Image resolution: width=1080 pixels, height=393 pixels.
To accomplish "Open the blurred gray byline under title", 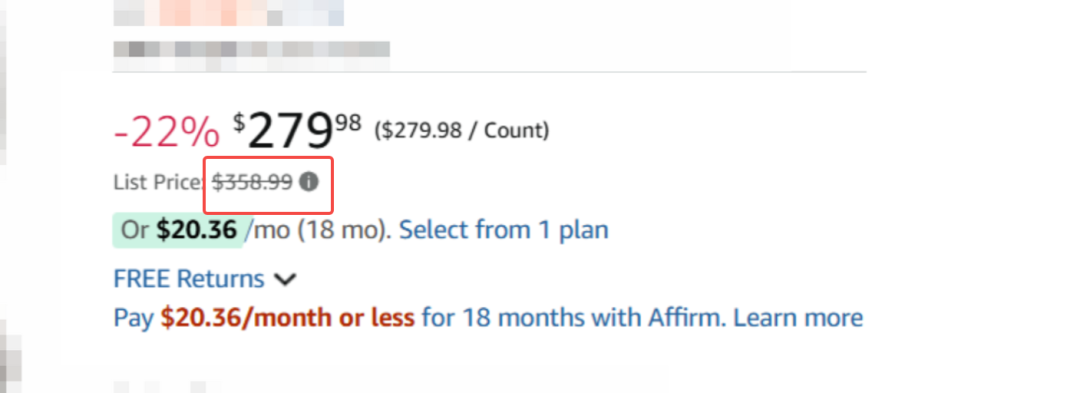I will coord(251,55).
